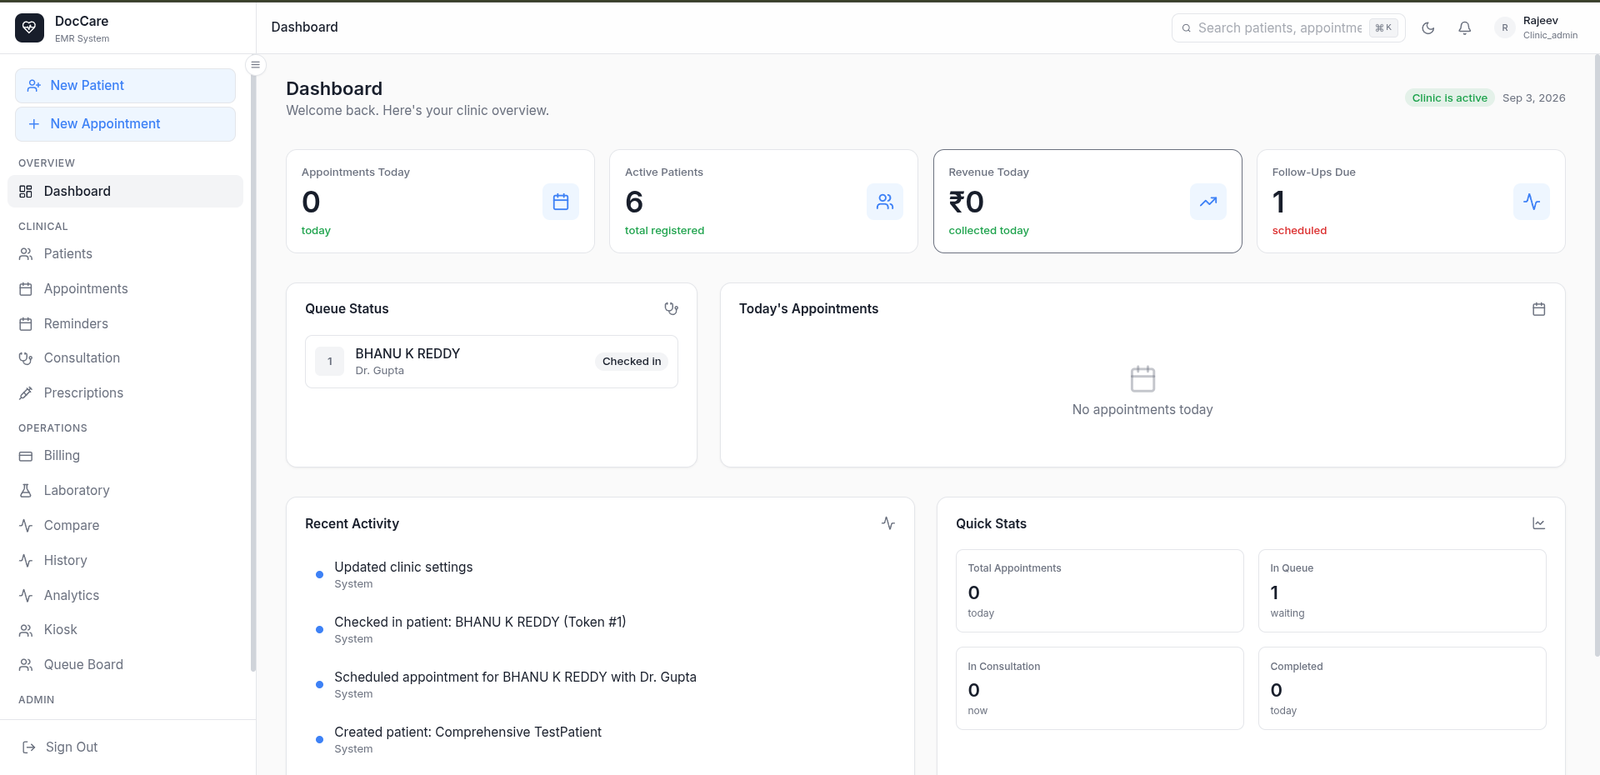The height and width of the screenshot is (775, 1600).
Task: Open History in the sidebar
Action: [125, 560]
